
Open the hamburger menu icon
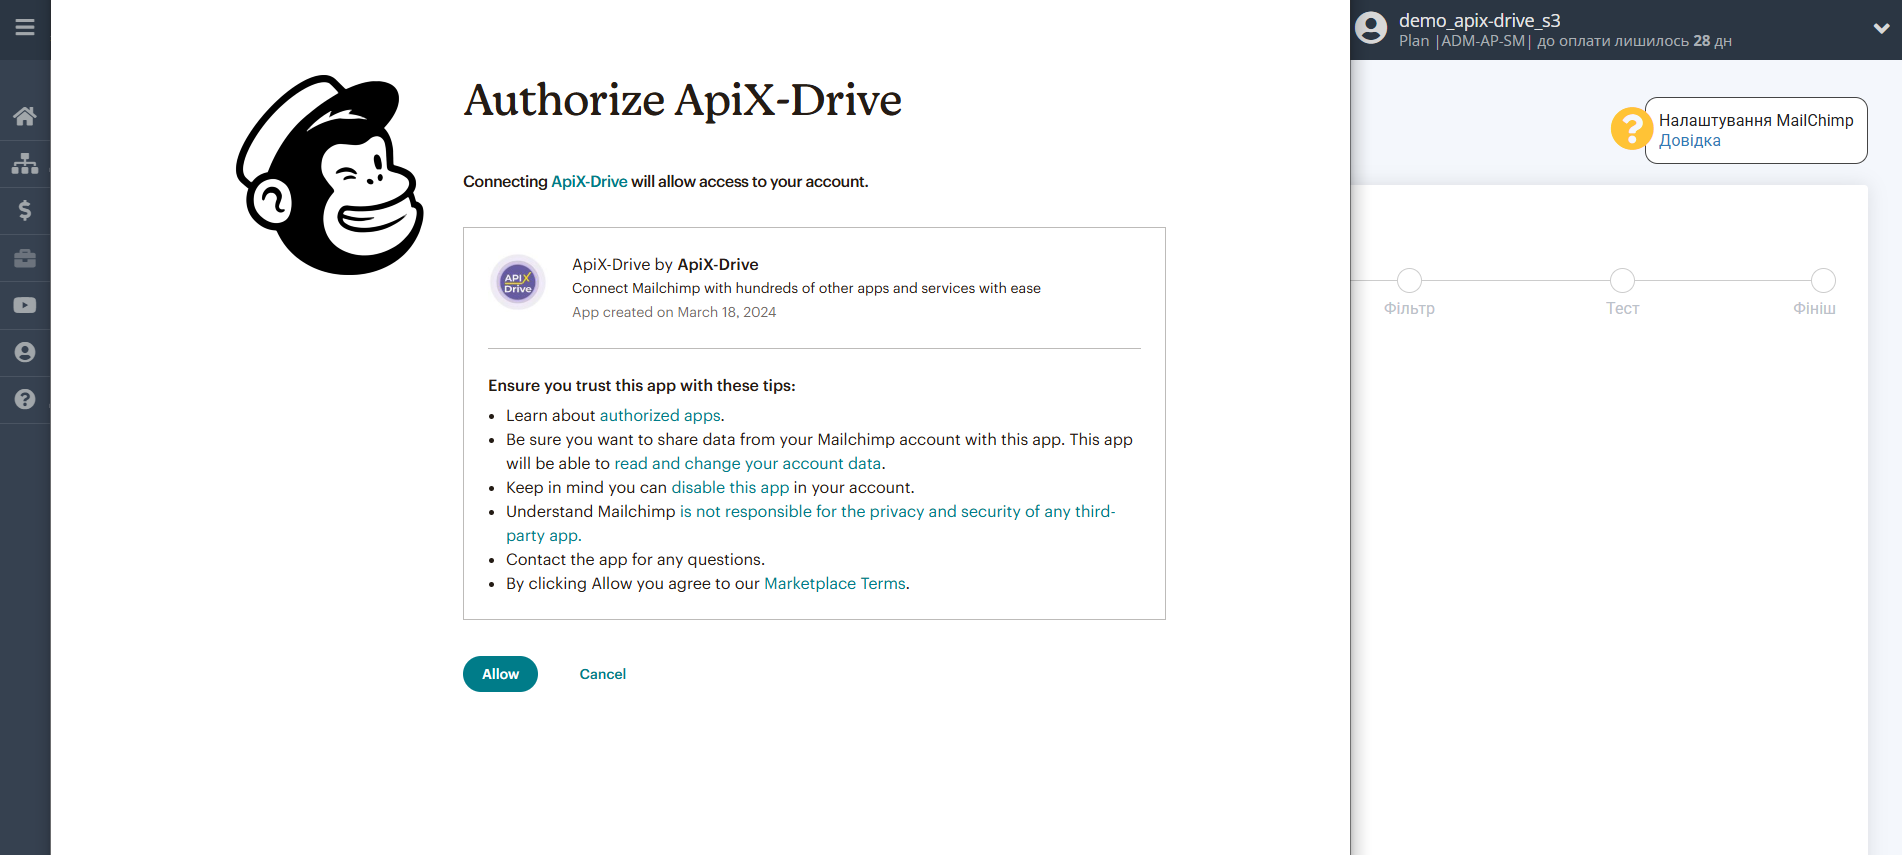coord(25,28)
